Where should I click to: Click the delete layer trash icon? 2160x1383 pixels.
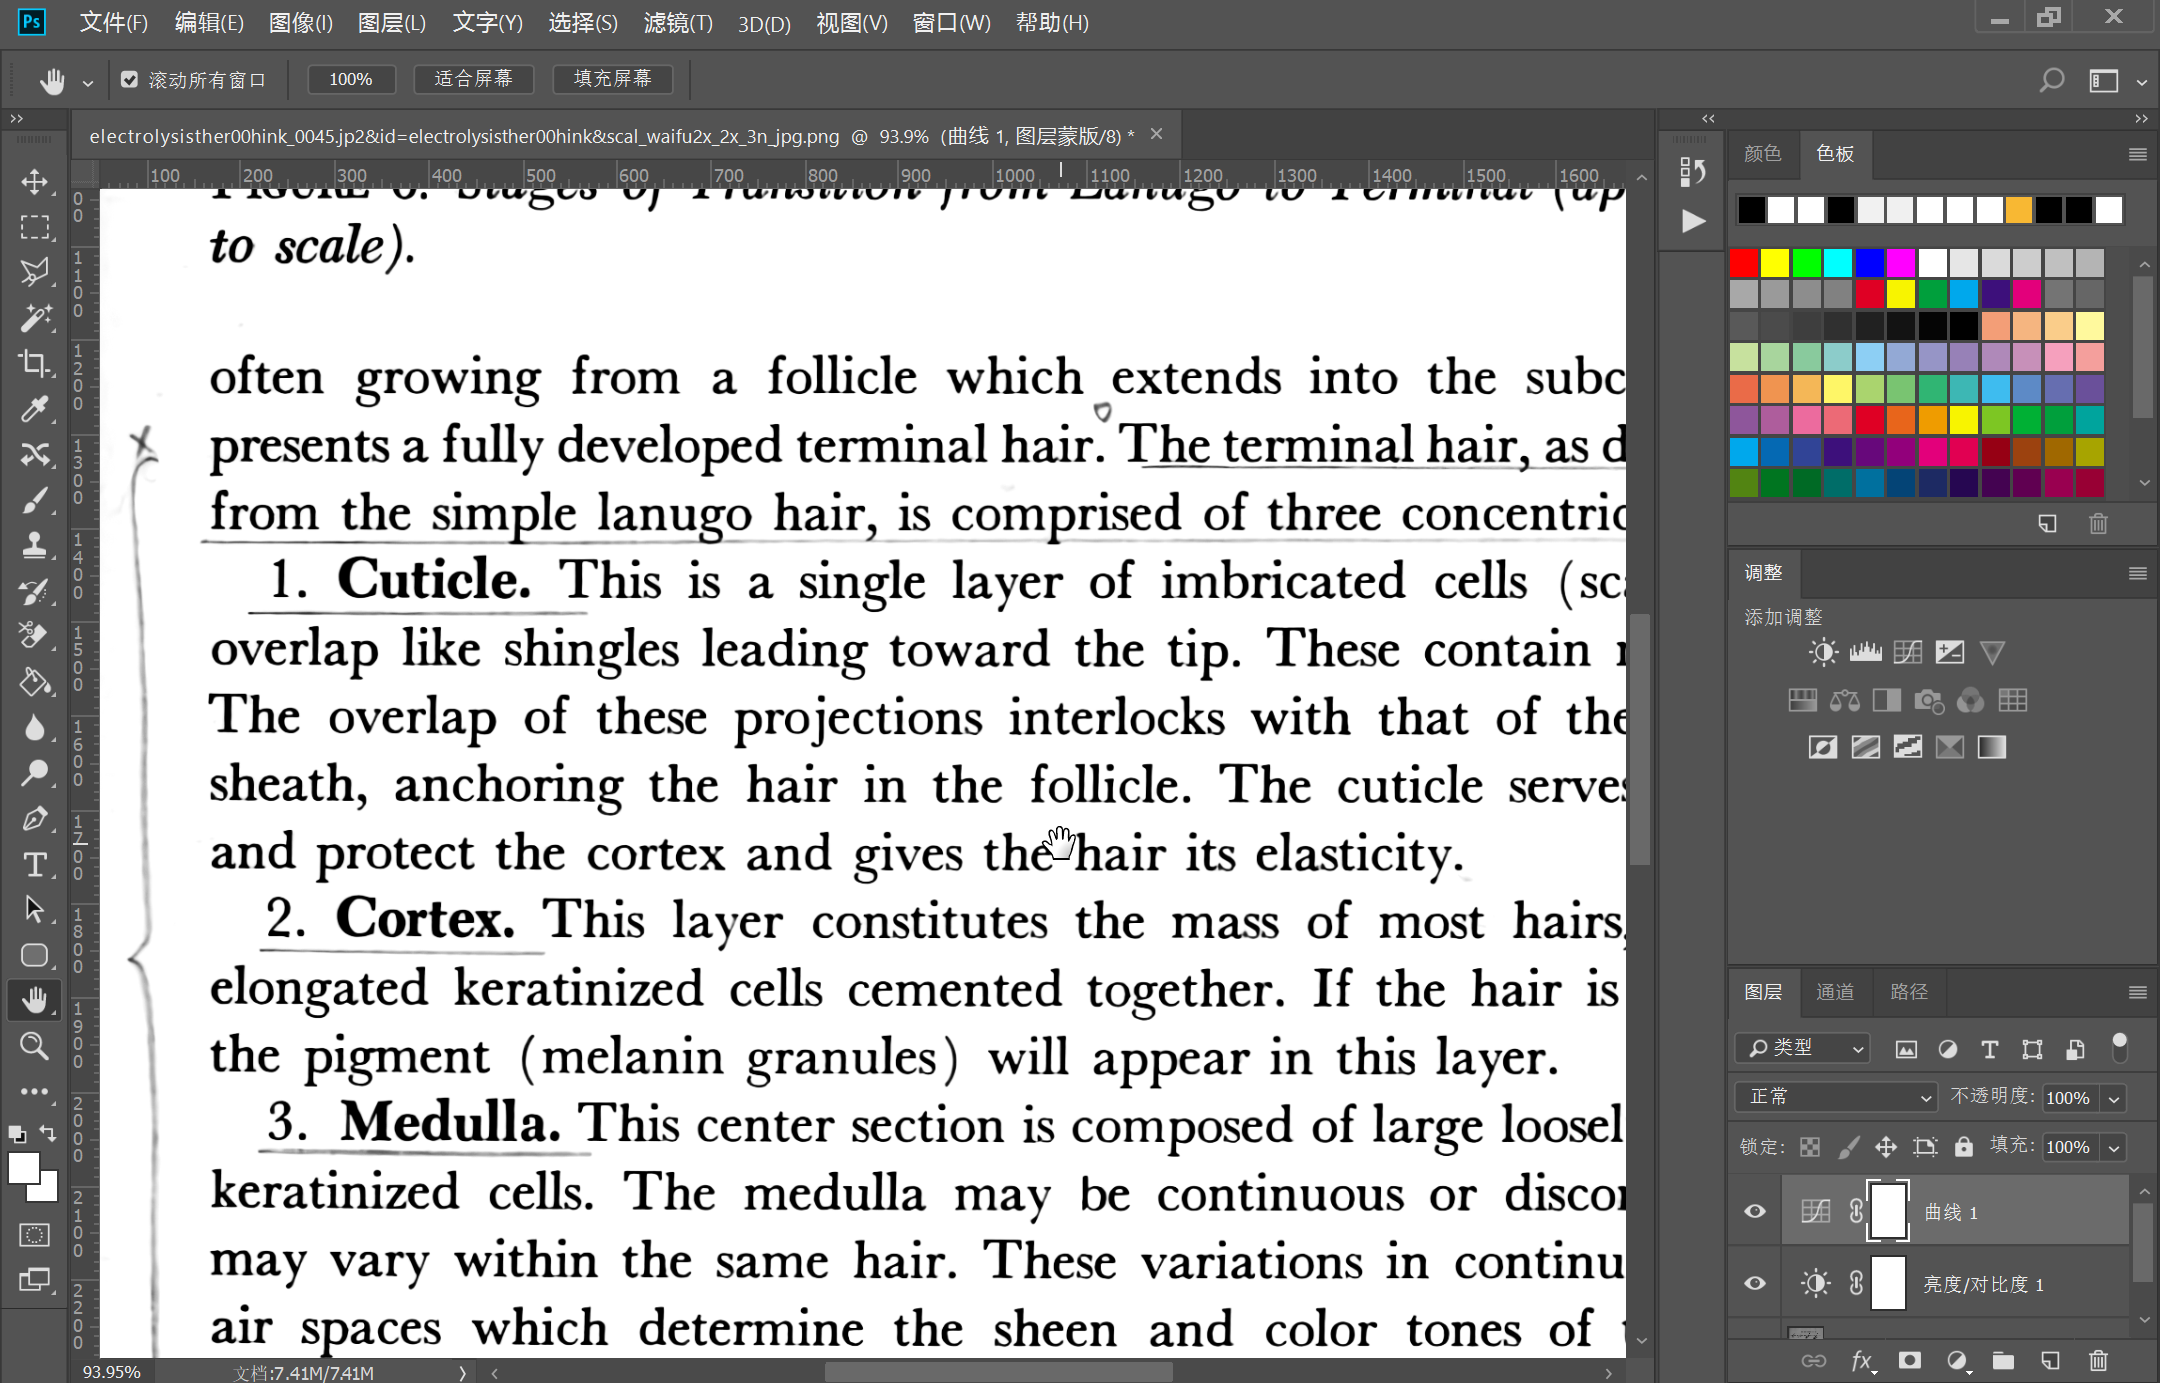[x=2098, y=1360]
